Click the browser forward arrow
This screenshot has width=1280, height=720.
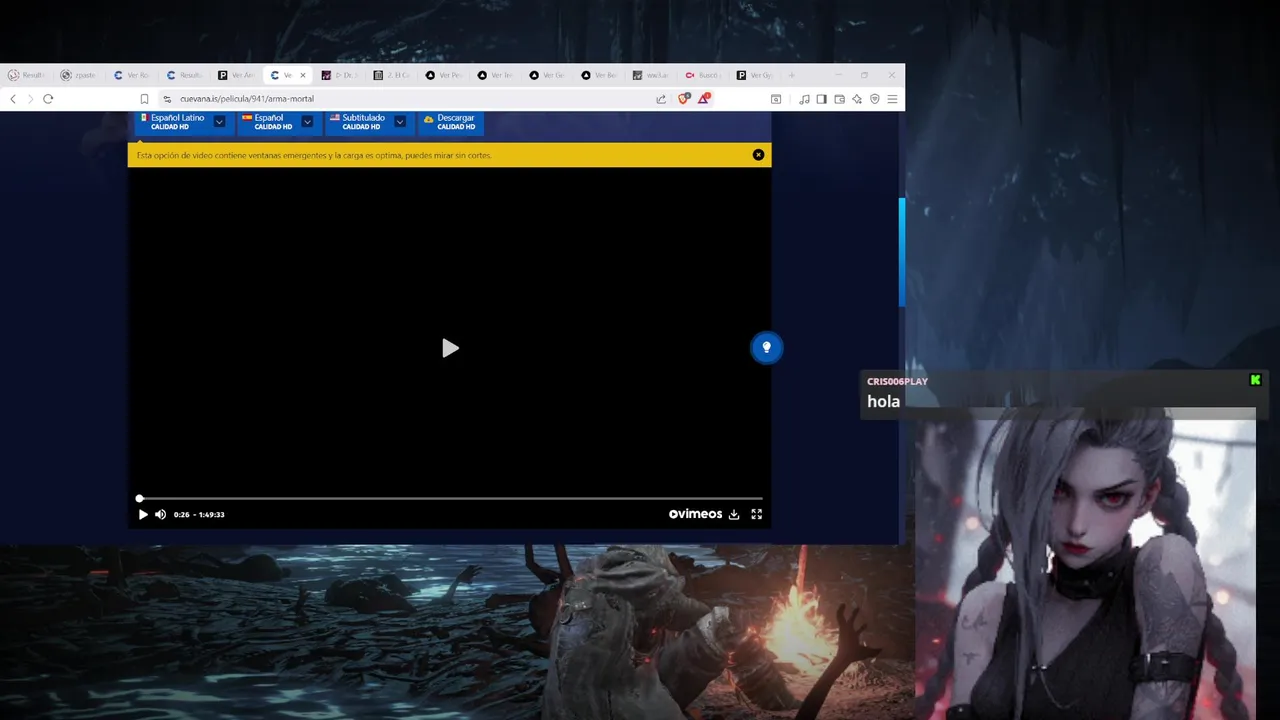(x=30, y=99)
